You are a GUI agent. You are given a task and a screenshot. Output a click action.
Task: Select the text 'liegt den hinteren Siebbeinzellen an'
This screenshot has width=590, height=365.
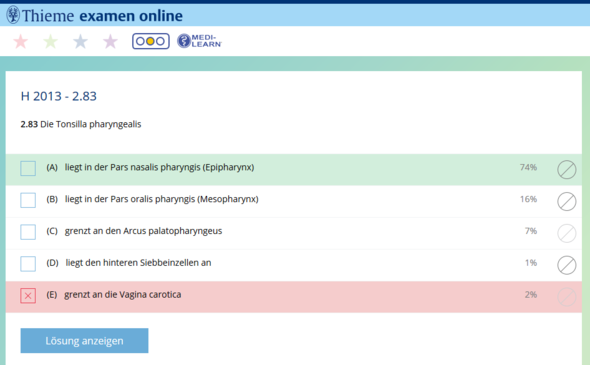138,263
